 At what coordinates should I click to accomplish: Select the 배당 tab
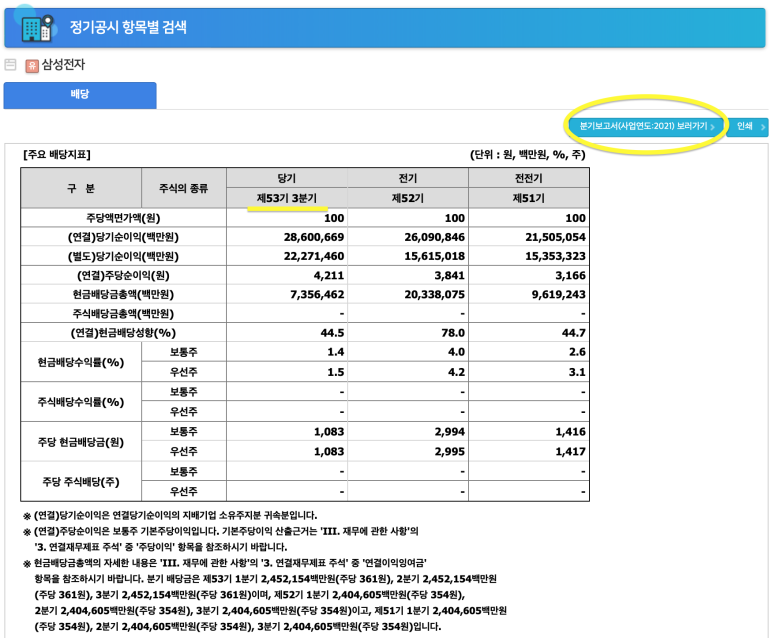pyautogui.click(x=80, y=95)
